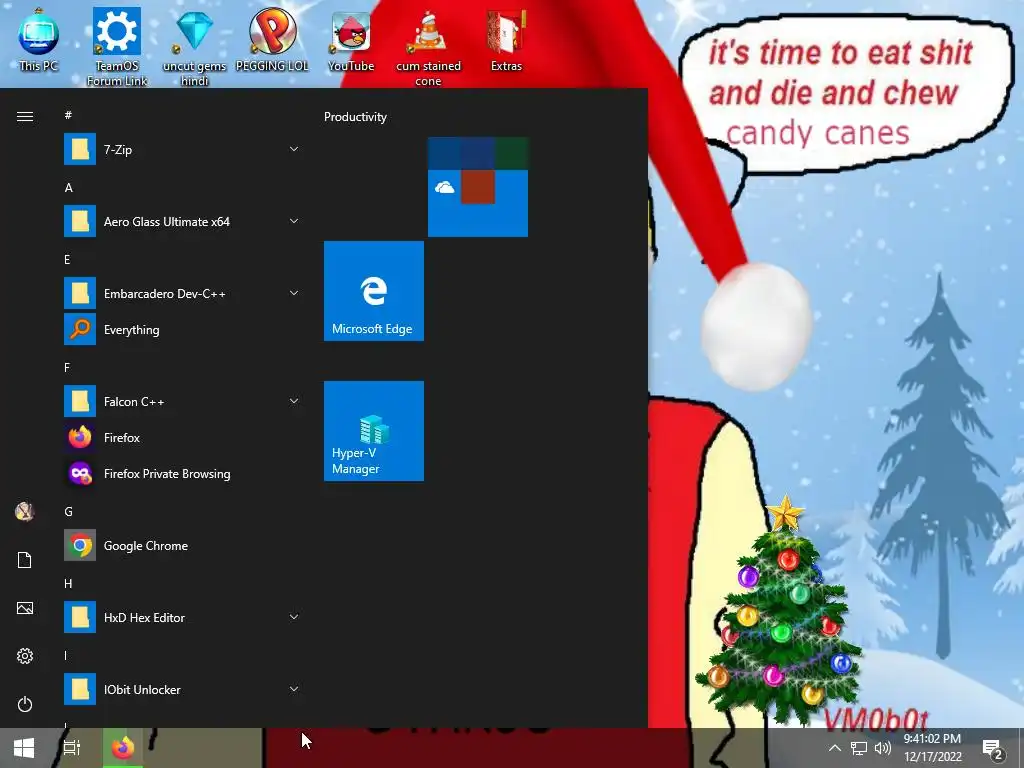Open the uncut gems hindi desktop shortcut

(195, 46)
